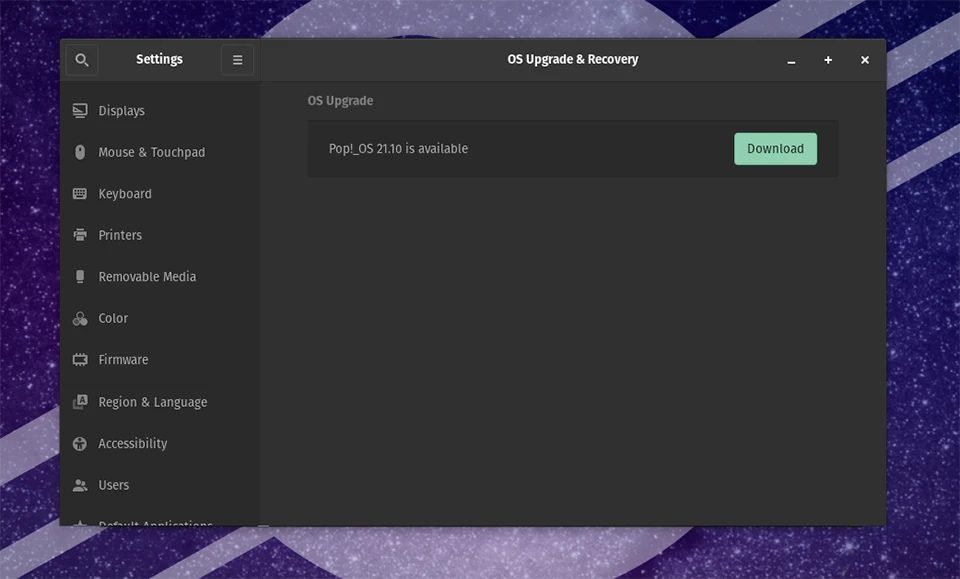The image size is (960, 579).
Task: Close the Settings window
Action: [x=864, y=60]
